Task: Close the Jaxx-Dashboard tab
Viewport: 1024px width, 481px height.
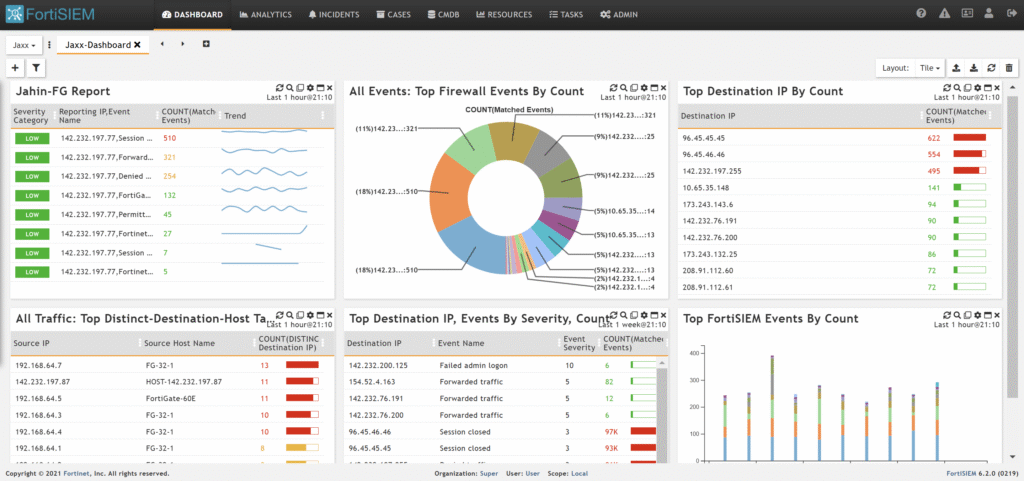Action: pyautogui.click(x=137, y=45)
